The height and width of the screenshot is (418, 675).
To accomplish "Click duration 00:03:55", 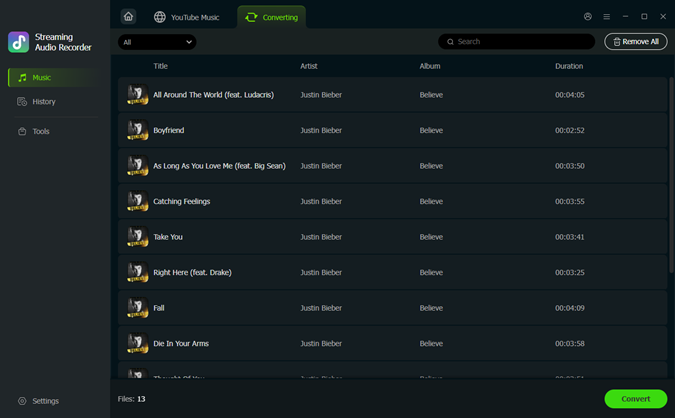I will [x=570, y=201].
